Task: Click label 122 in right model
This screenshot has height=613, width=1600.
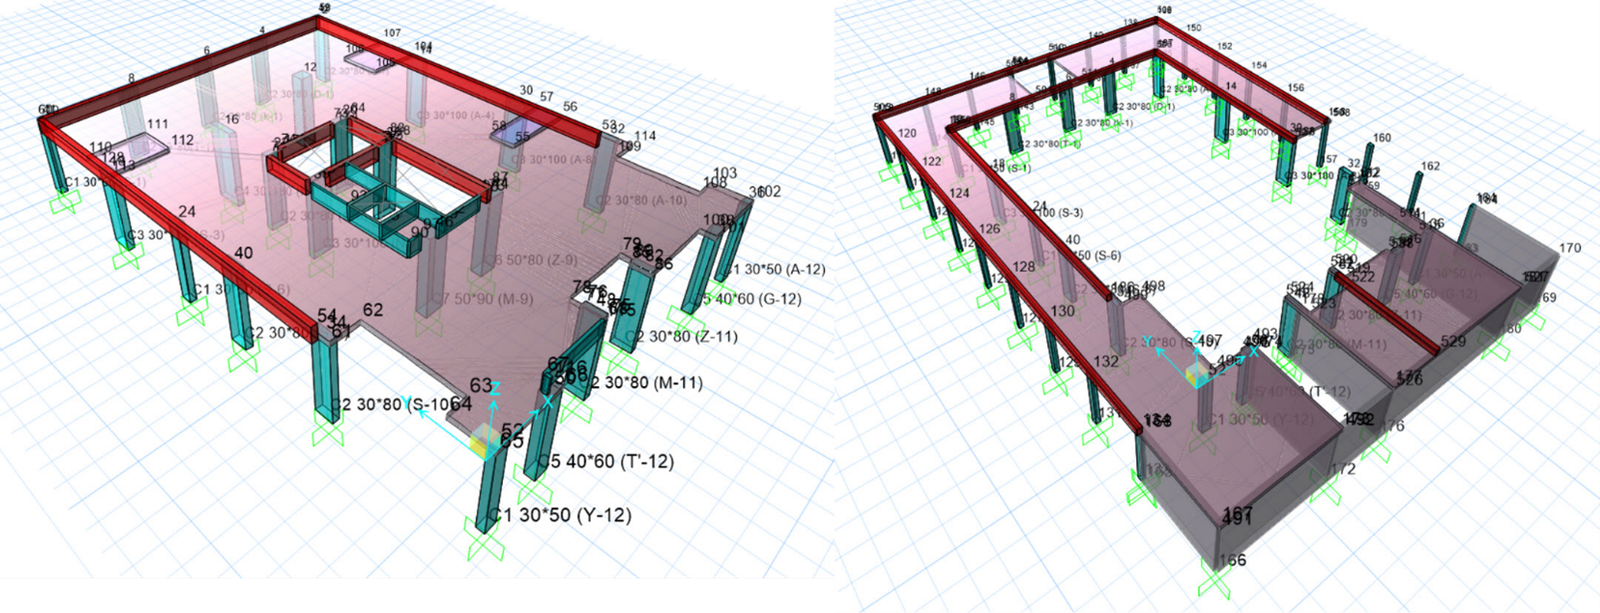Action: 932,161
